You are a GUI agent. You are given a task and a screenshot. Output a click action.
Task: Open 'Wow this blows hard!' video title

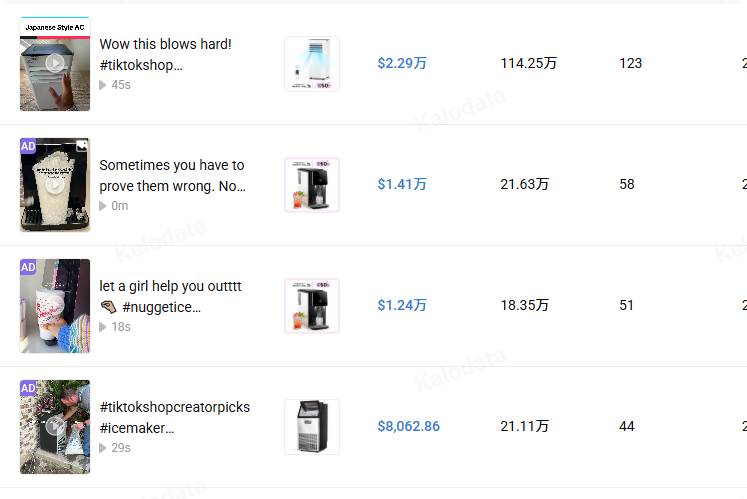pyautogui.click(x=165, y=54)
